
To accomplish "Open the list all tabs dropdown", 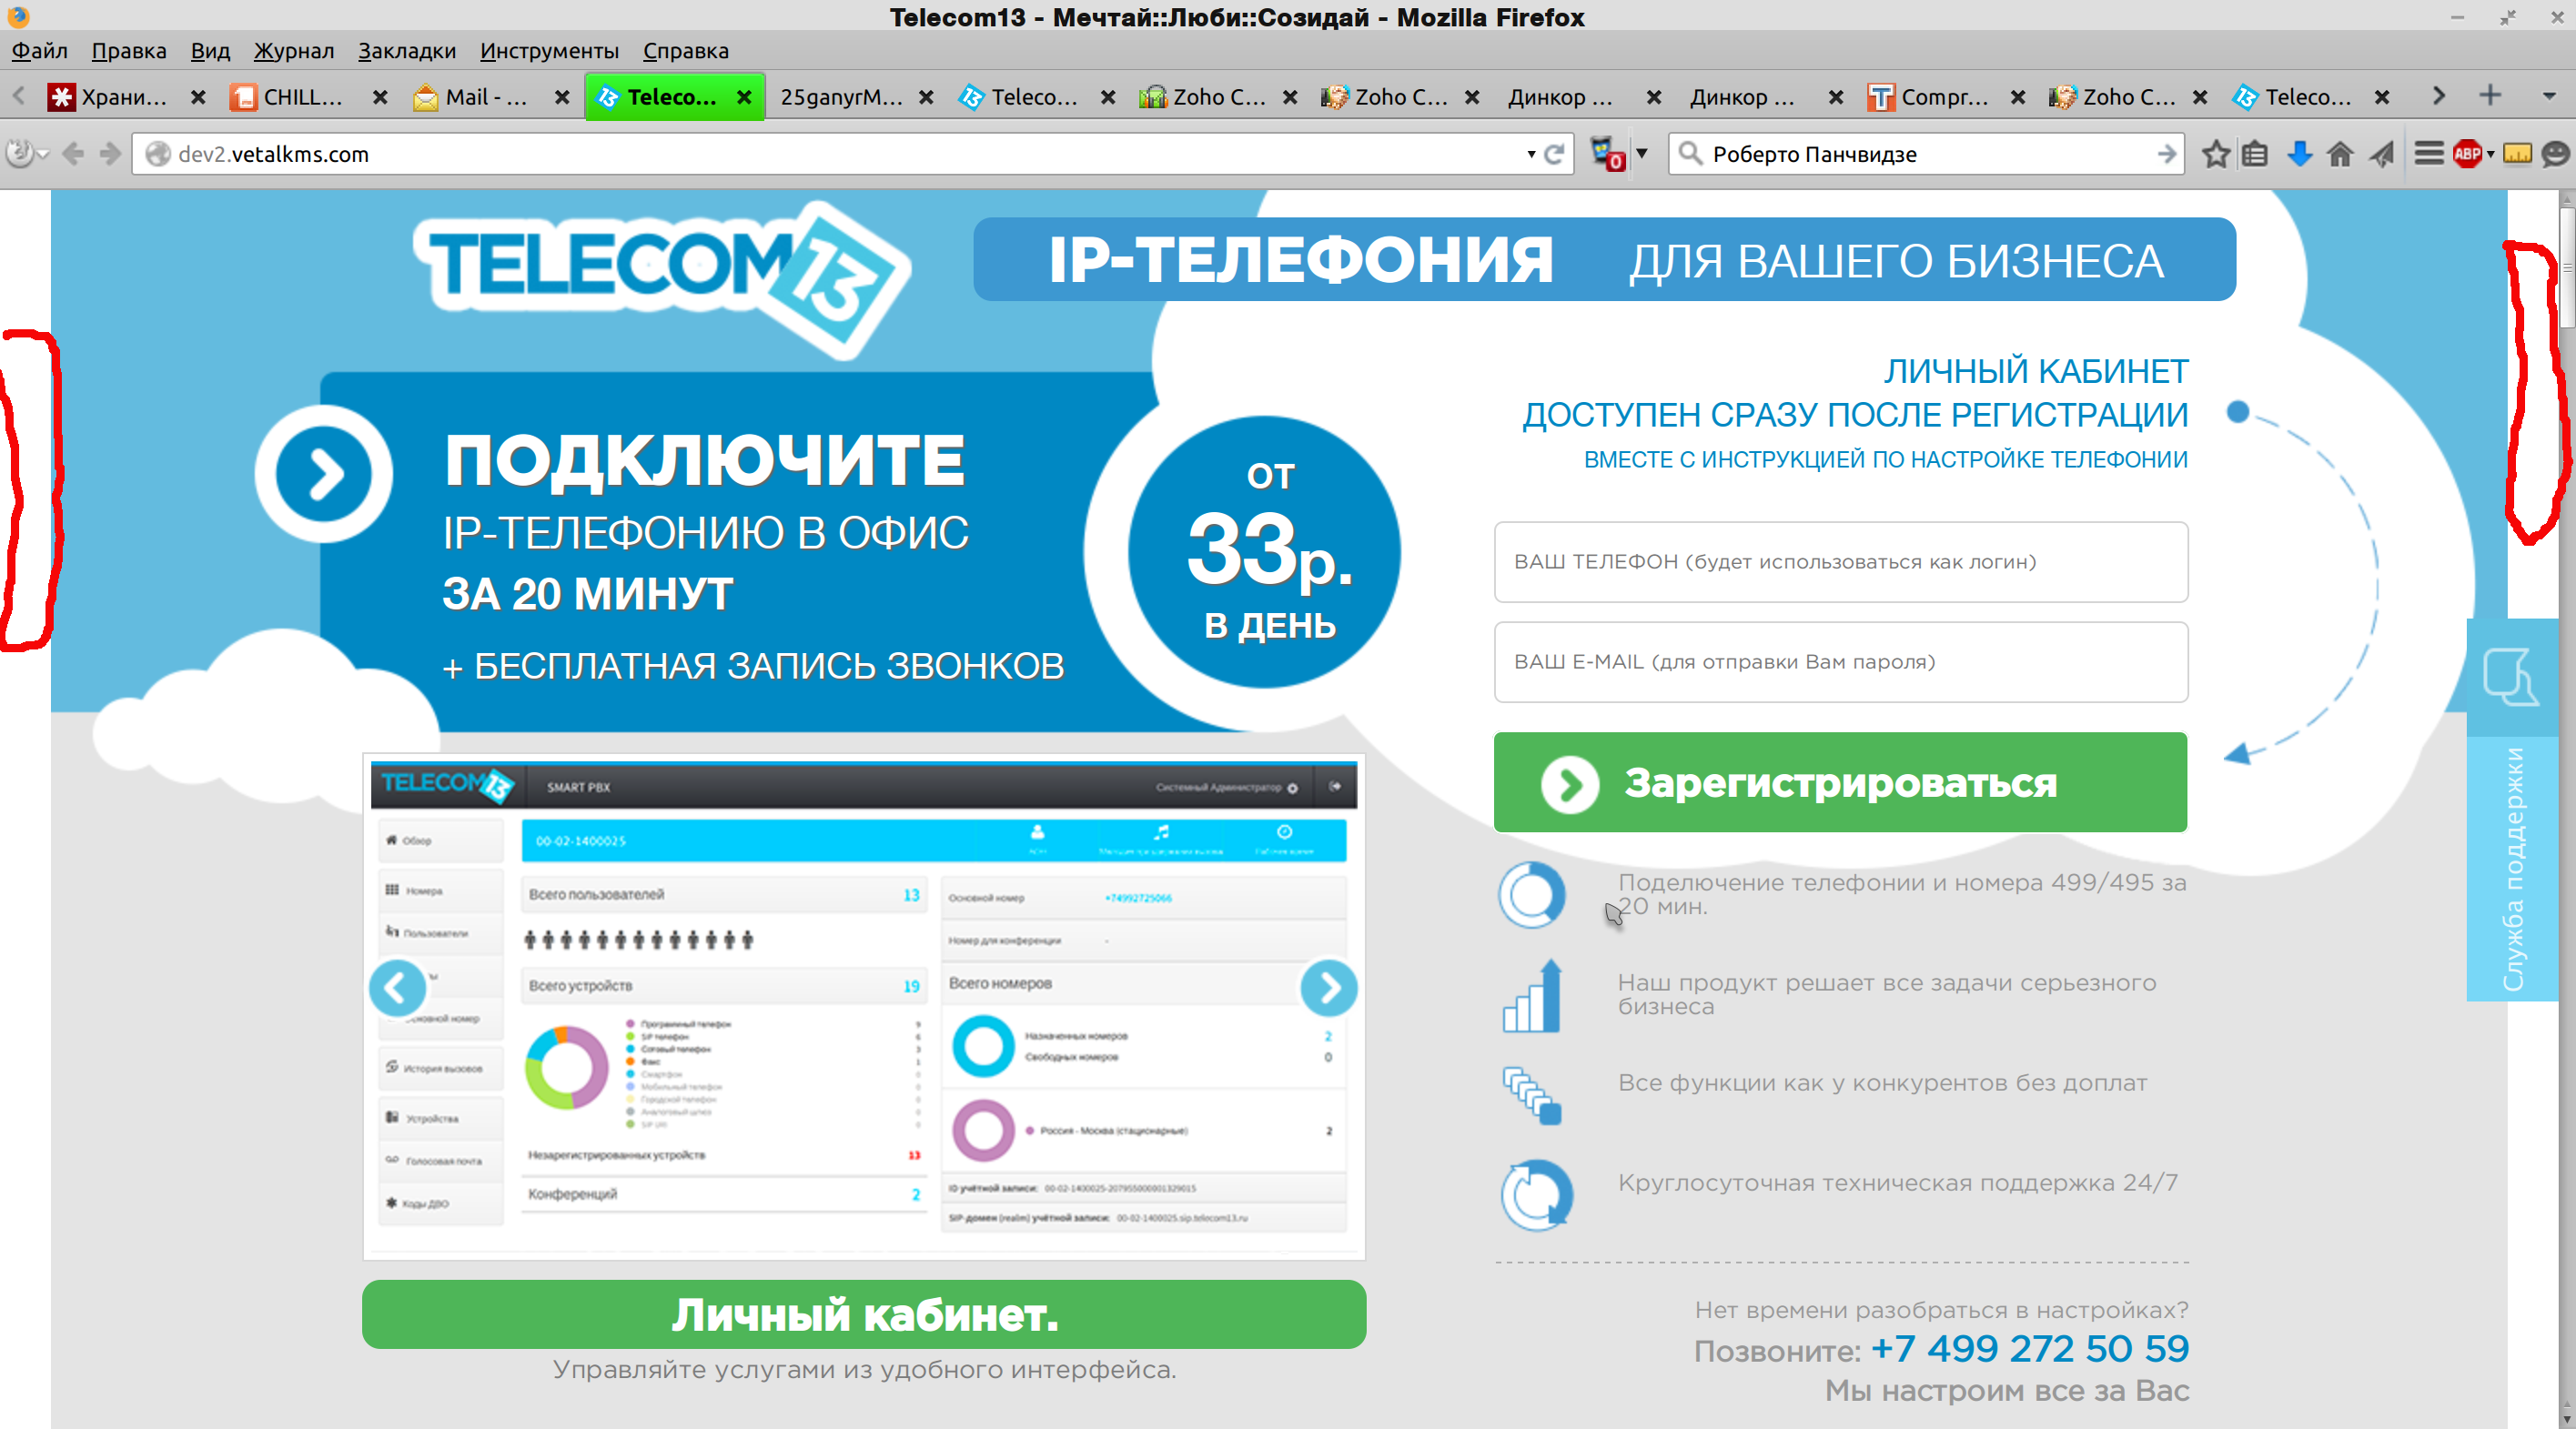I will coord(2549,97).
